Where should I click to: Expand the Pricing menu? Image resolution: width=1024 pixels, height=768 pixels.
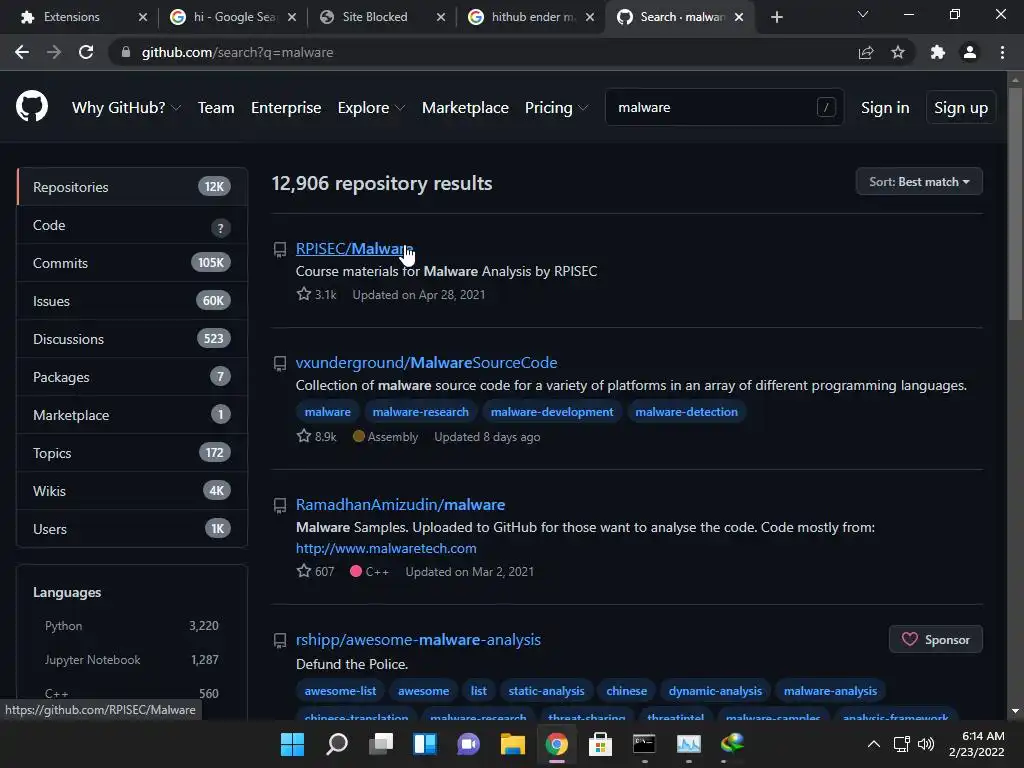556,108
